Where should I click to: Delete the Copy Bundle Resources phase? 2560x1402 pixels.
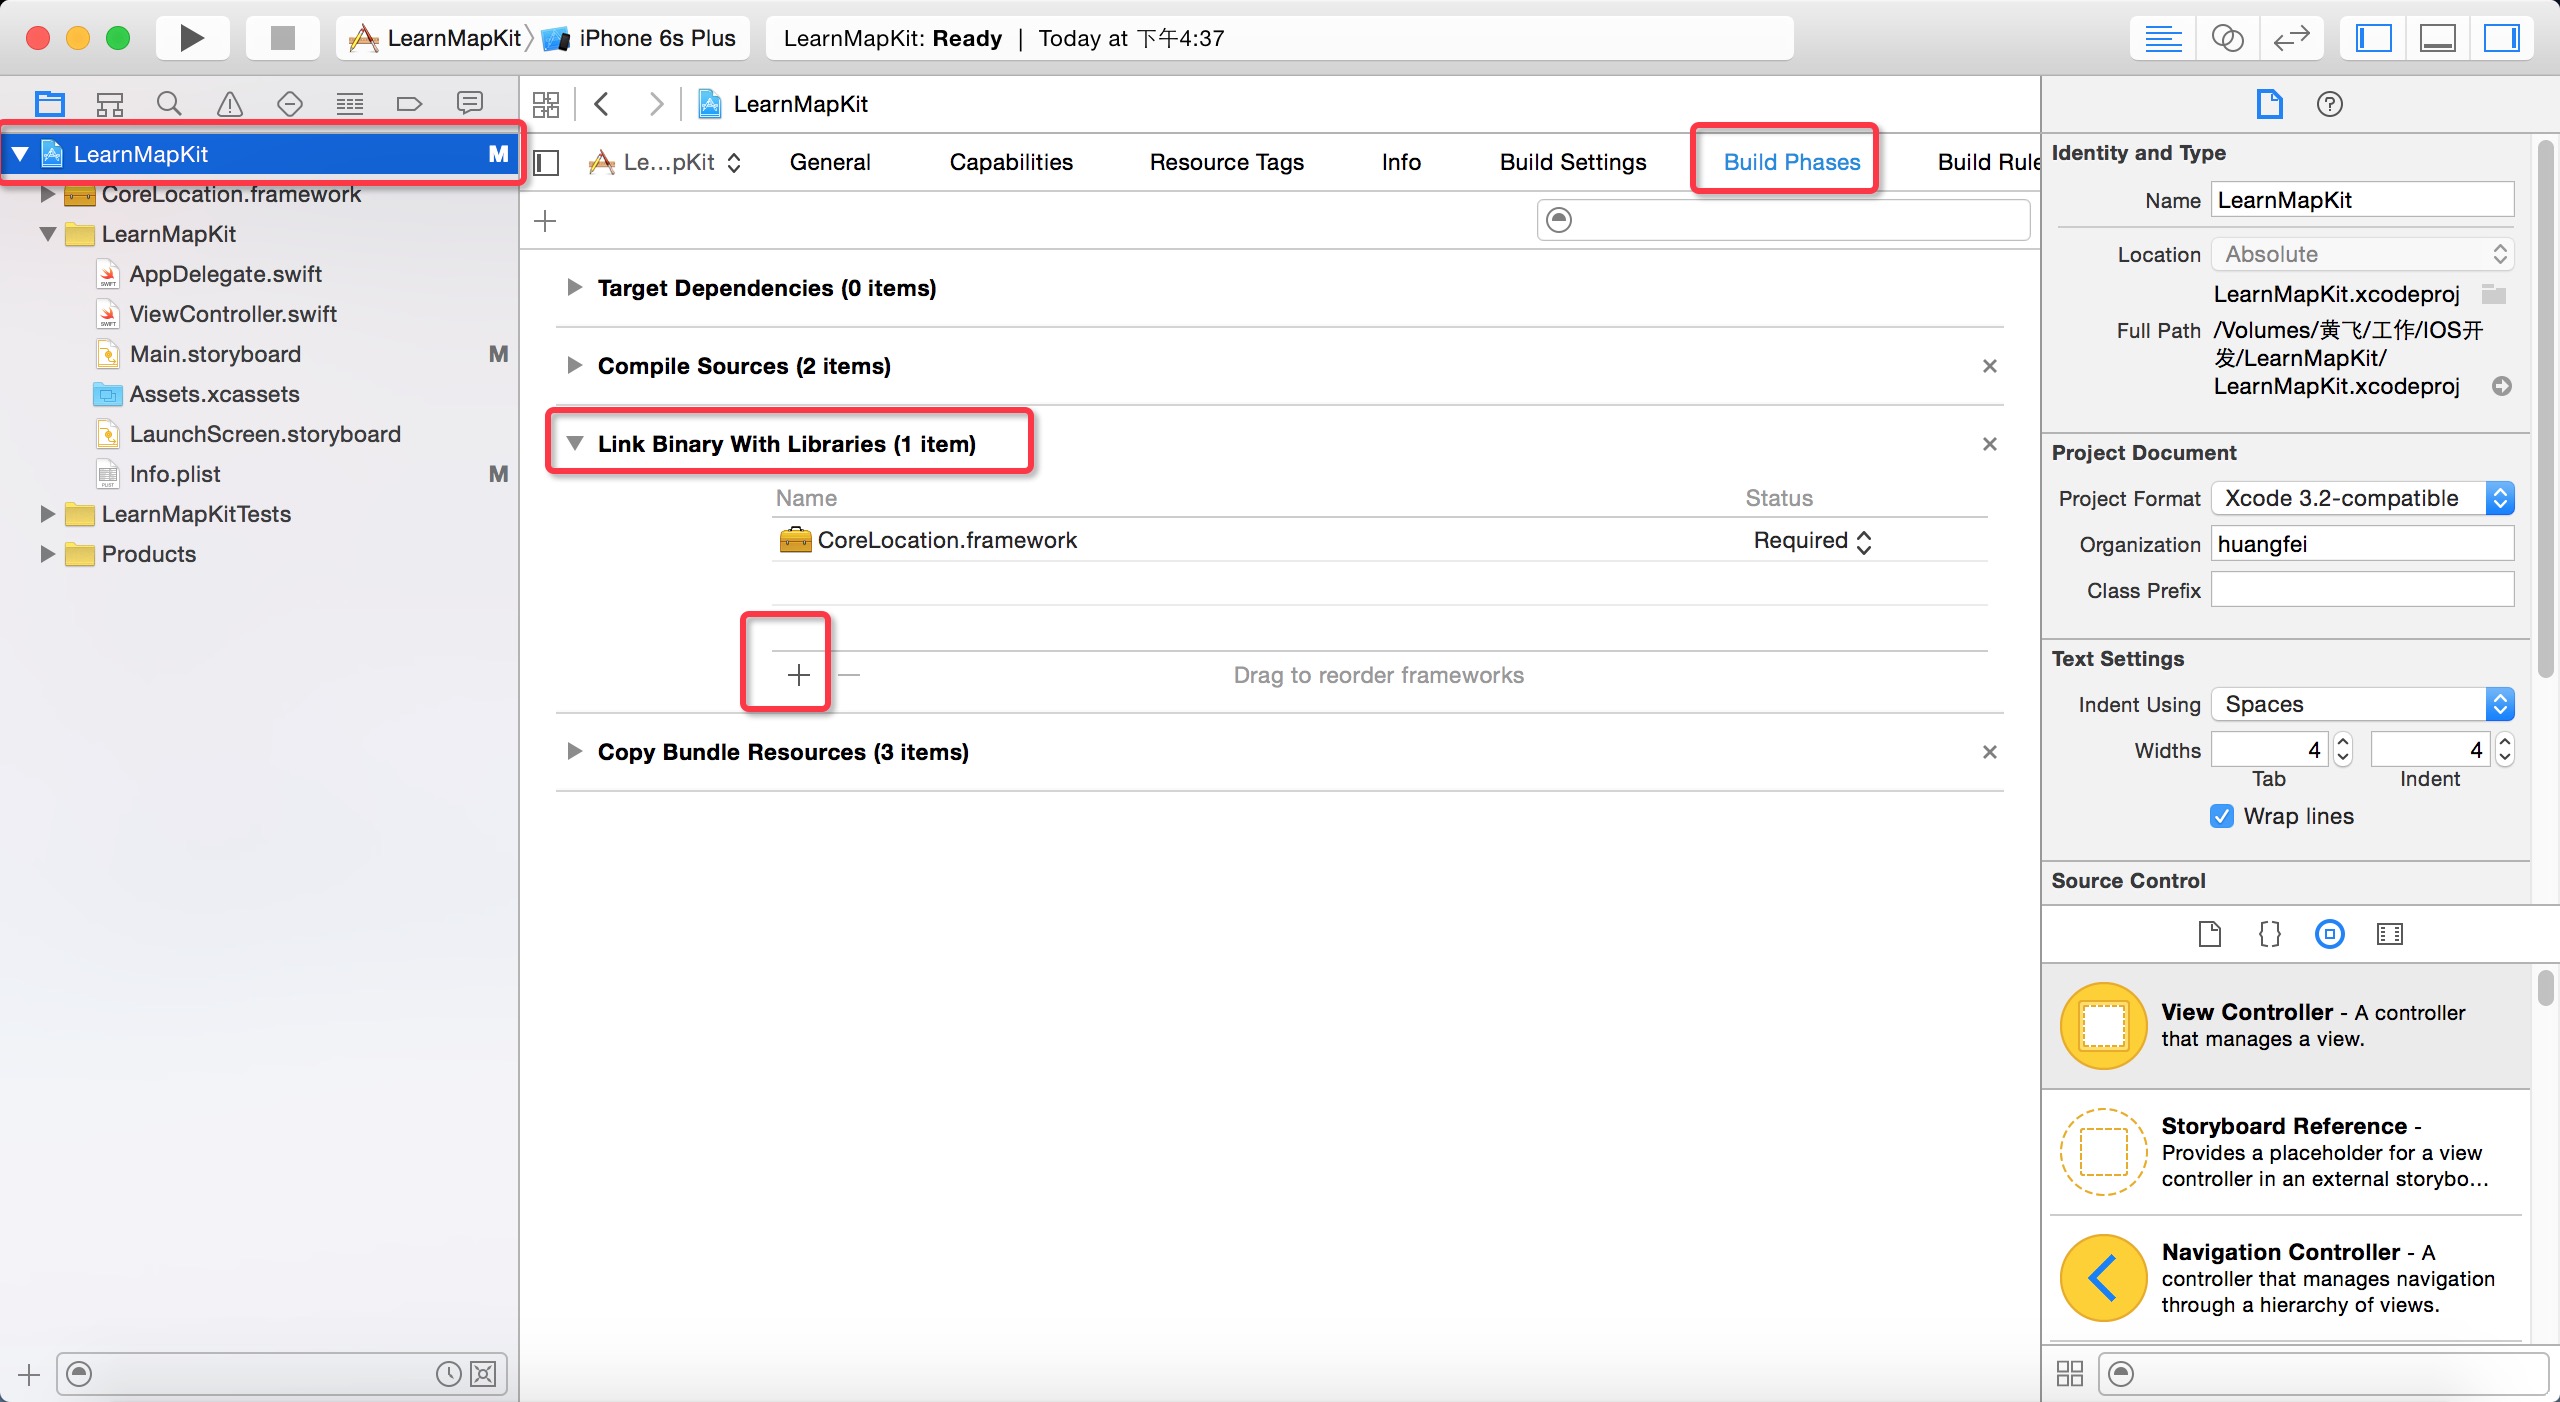1990,752
